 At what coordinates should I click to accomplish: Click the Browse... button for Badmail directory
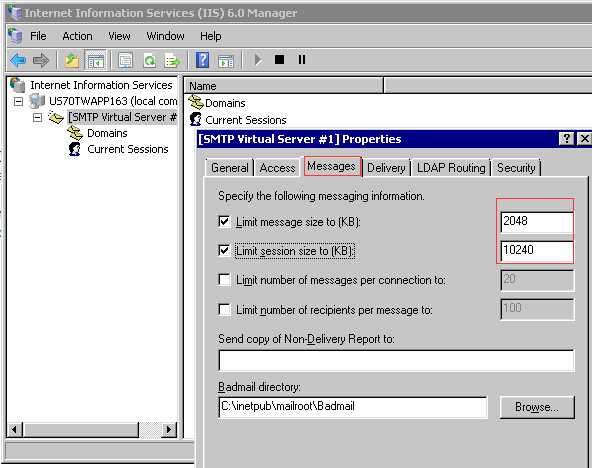coord(537,407)
